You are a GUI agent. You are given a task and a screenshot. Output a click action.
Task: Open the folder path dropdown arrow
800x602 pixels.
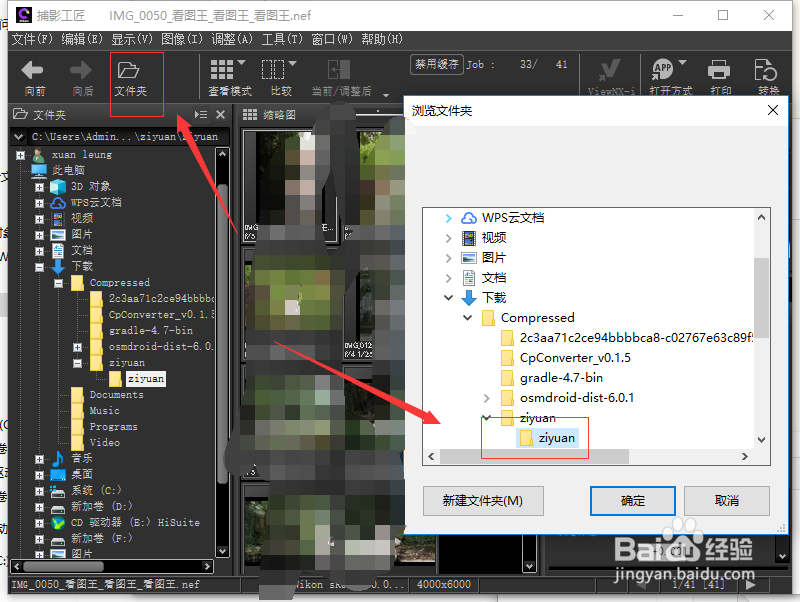[19, 137]
